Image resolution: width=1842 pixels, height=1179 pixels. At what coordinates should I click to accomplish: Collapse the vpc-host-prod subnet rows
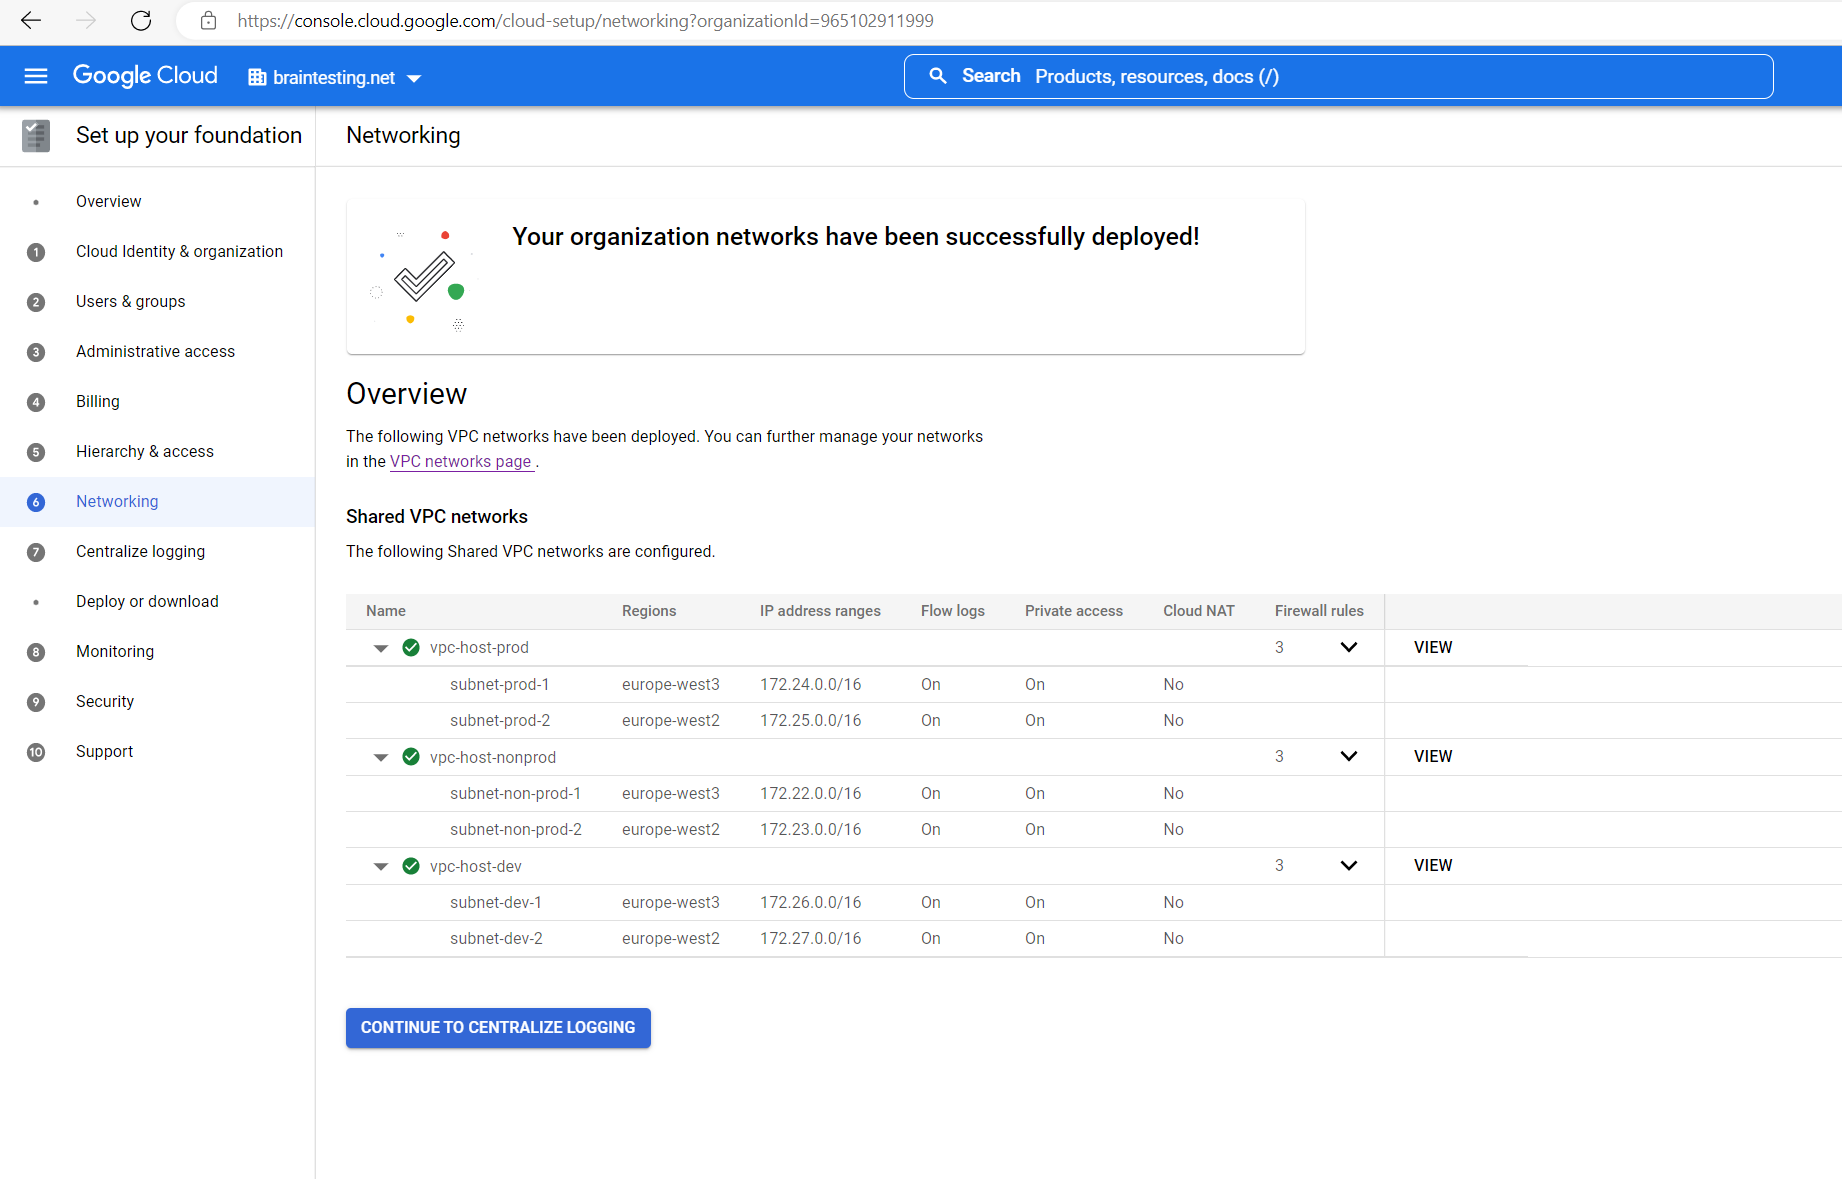(380, 647)
